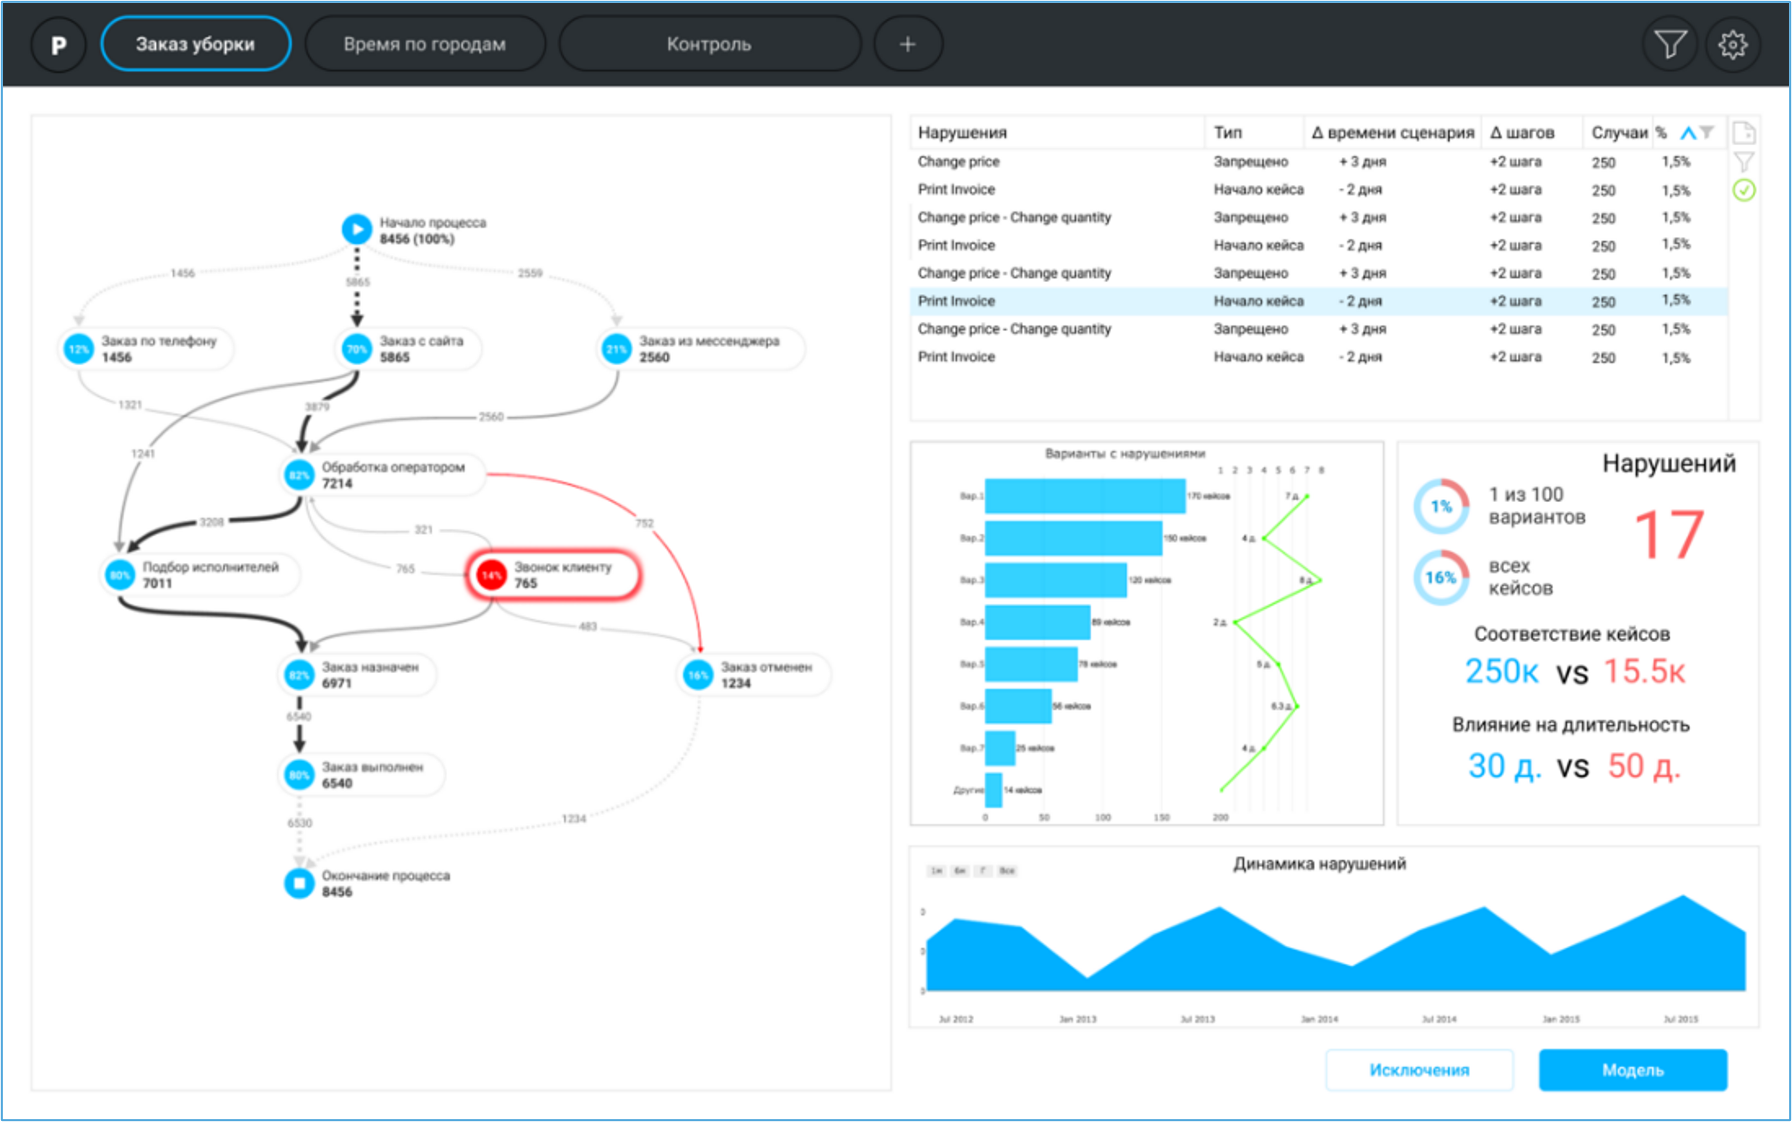This screenshot has width=1792, height=1122.
Task: Switch to Время по городам tab
Action: pos(425,45)
